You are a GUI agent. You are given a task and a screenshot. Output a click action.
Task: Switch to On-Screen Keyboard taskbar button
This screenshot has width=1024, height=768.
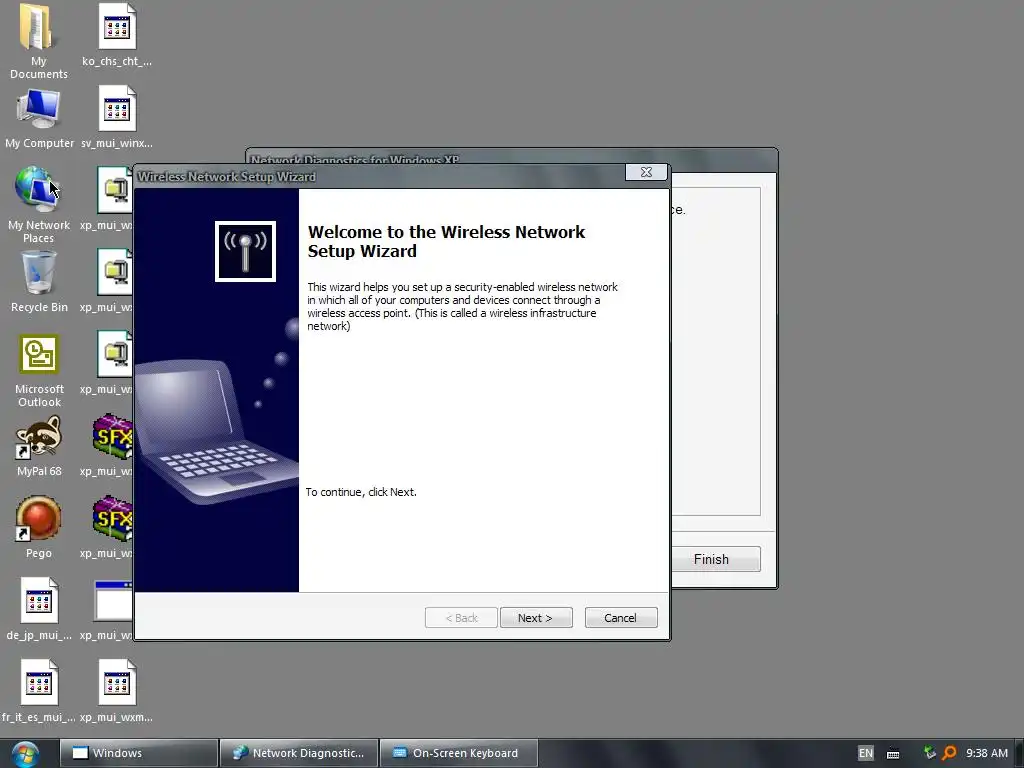pos(458,753)
